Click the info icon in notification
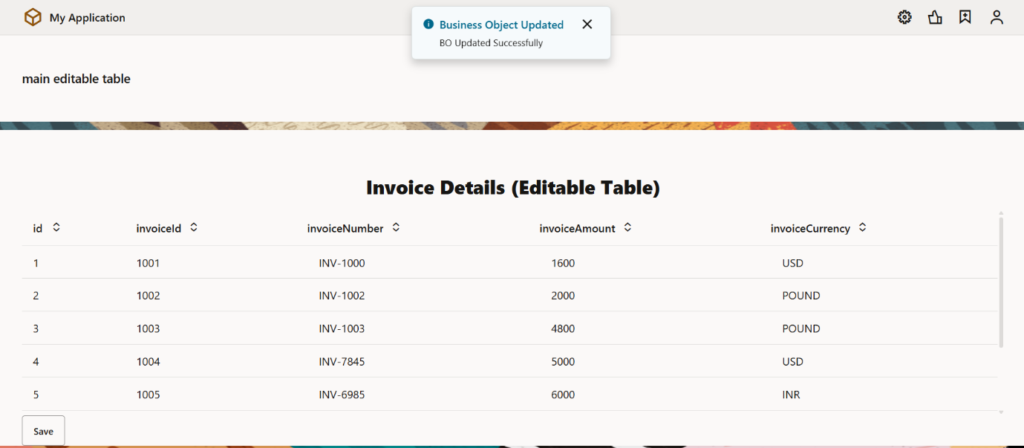Screen dimensions: 1024x448 click(428, 24)
